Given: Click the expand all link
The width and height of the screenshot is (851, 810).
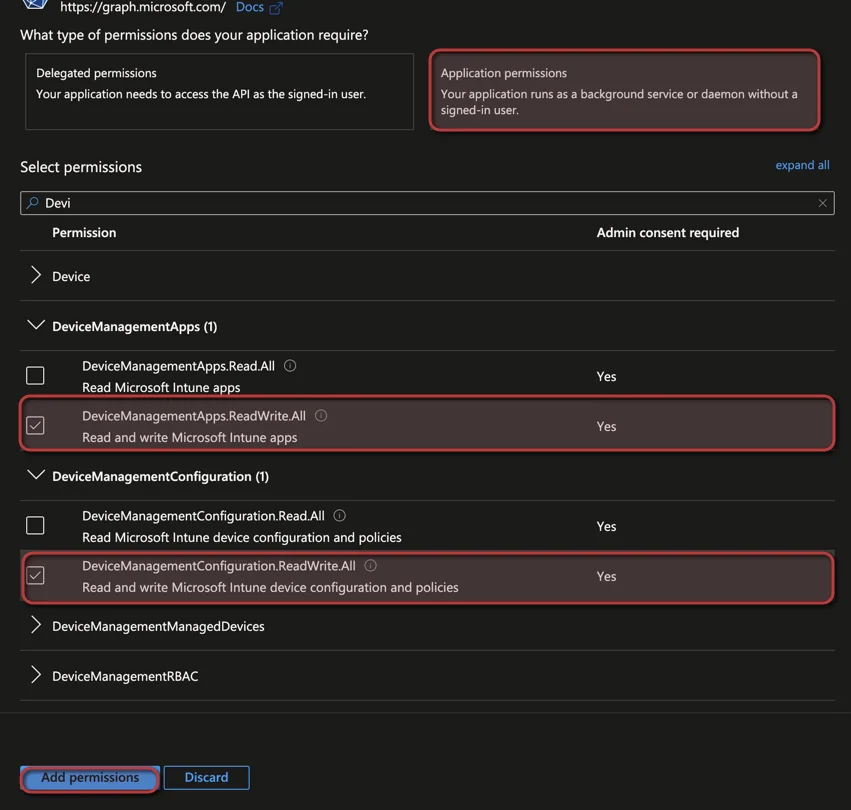Looking at the screenshot, I should coord(802,165).
